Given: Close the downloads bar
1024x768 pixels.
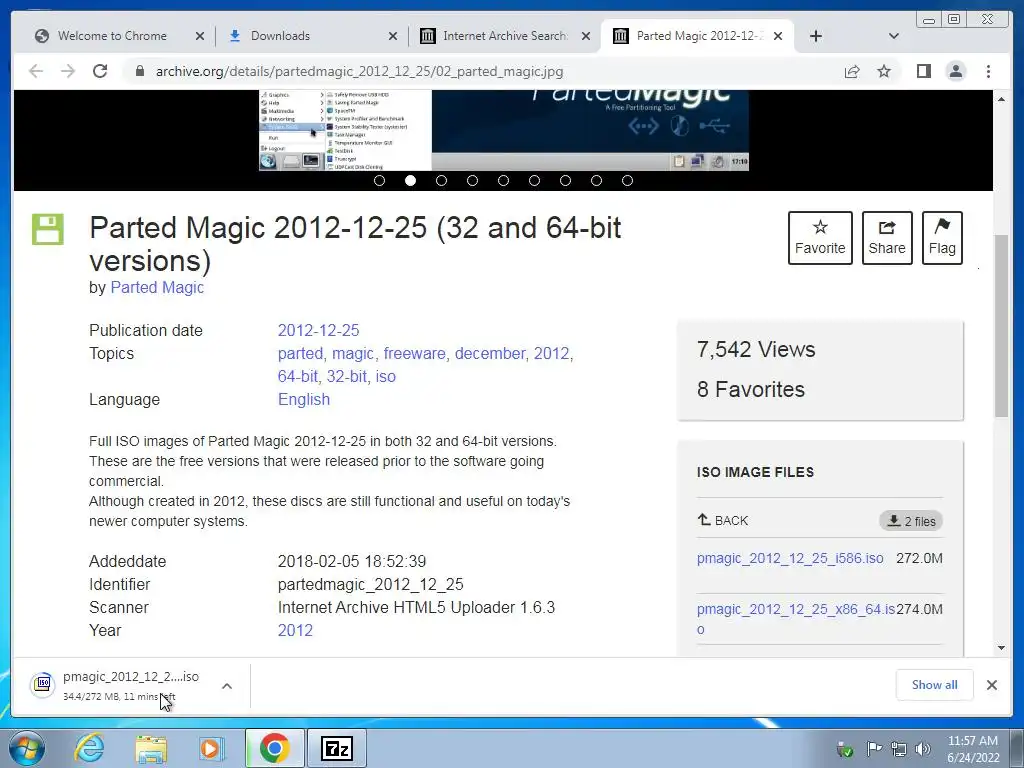Looking at the screenshot, I should [991, 684].
